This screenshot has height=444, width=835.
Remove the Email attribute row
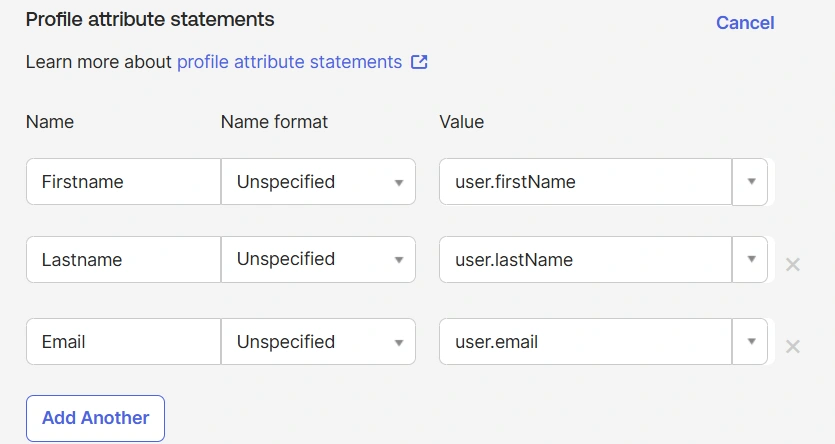pyautogui.click(x=792, y=347)
